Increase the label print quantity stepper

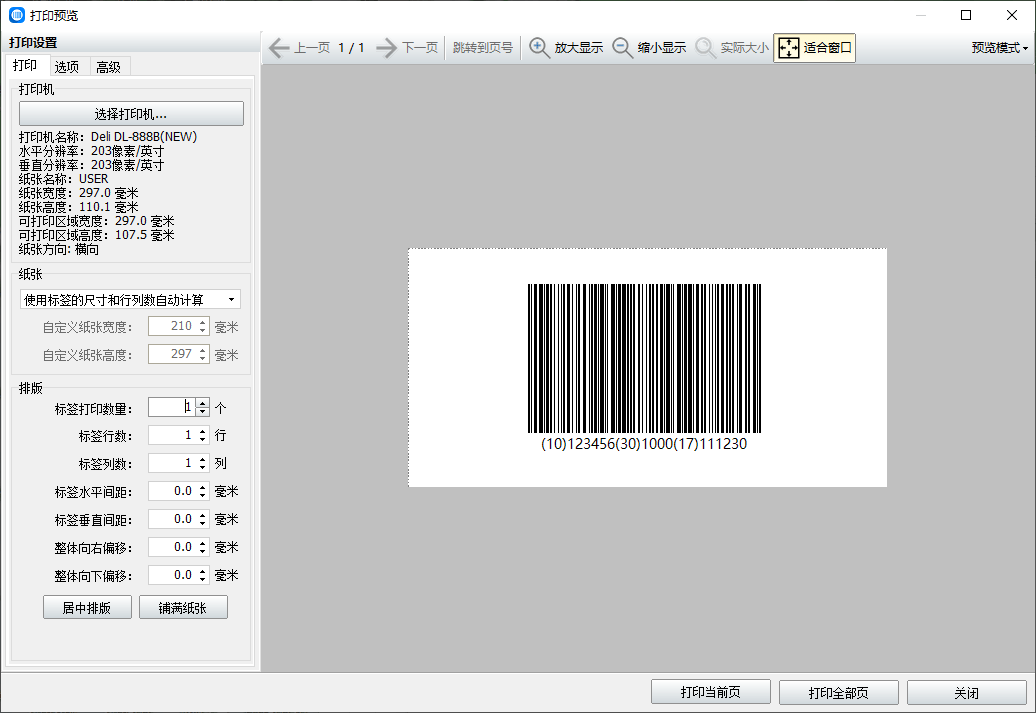203,403
